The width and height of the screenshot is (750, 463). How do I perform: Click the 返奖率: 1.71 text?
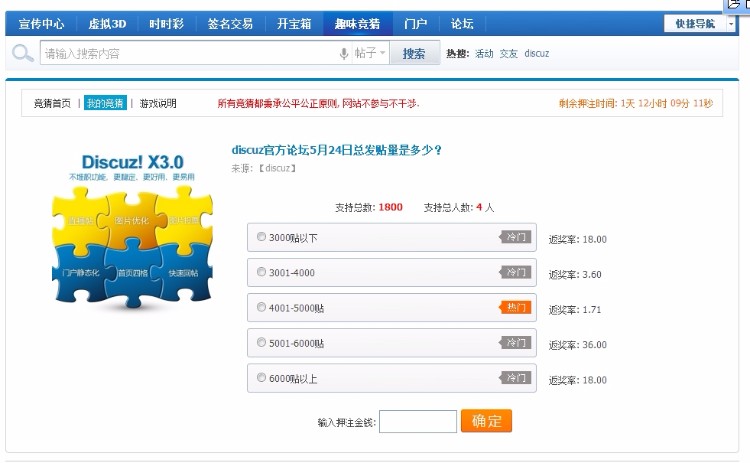click(574, 309)
